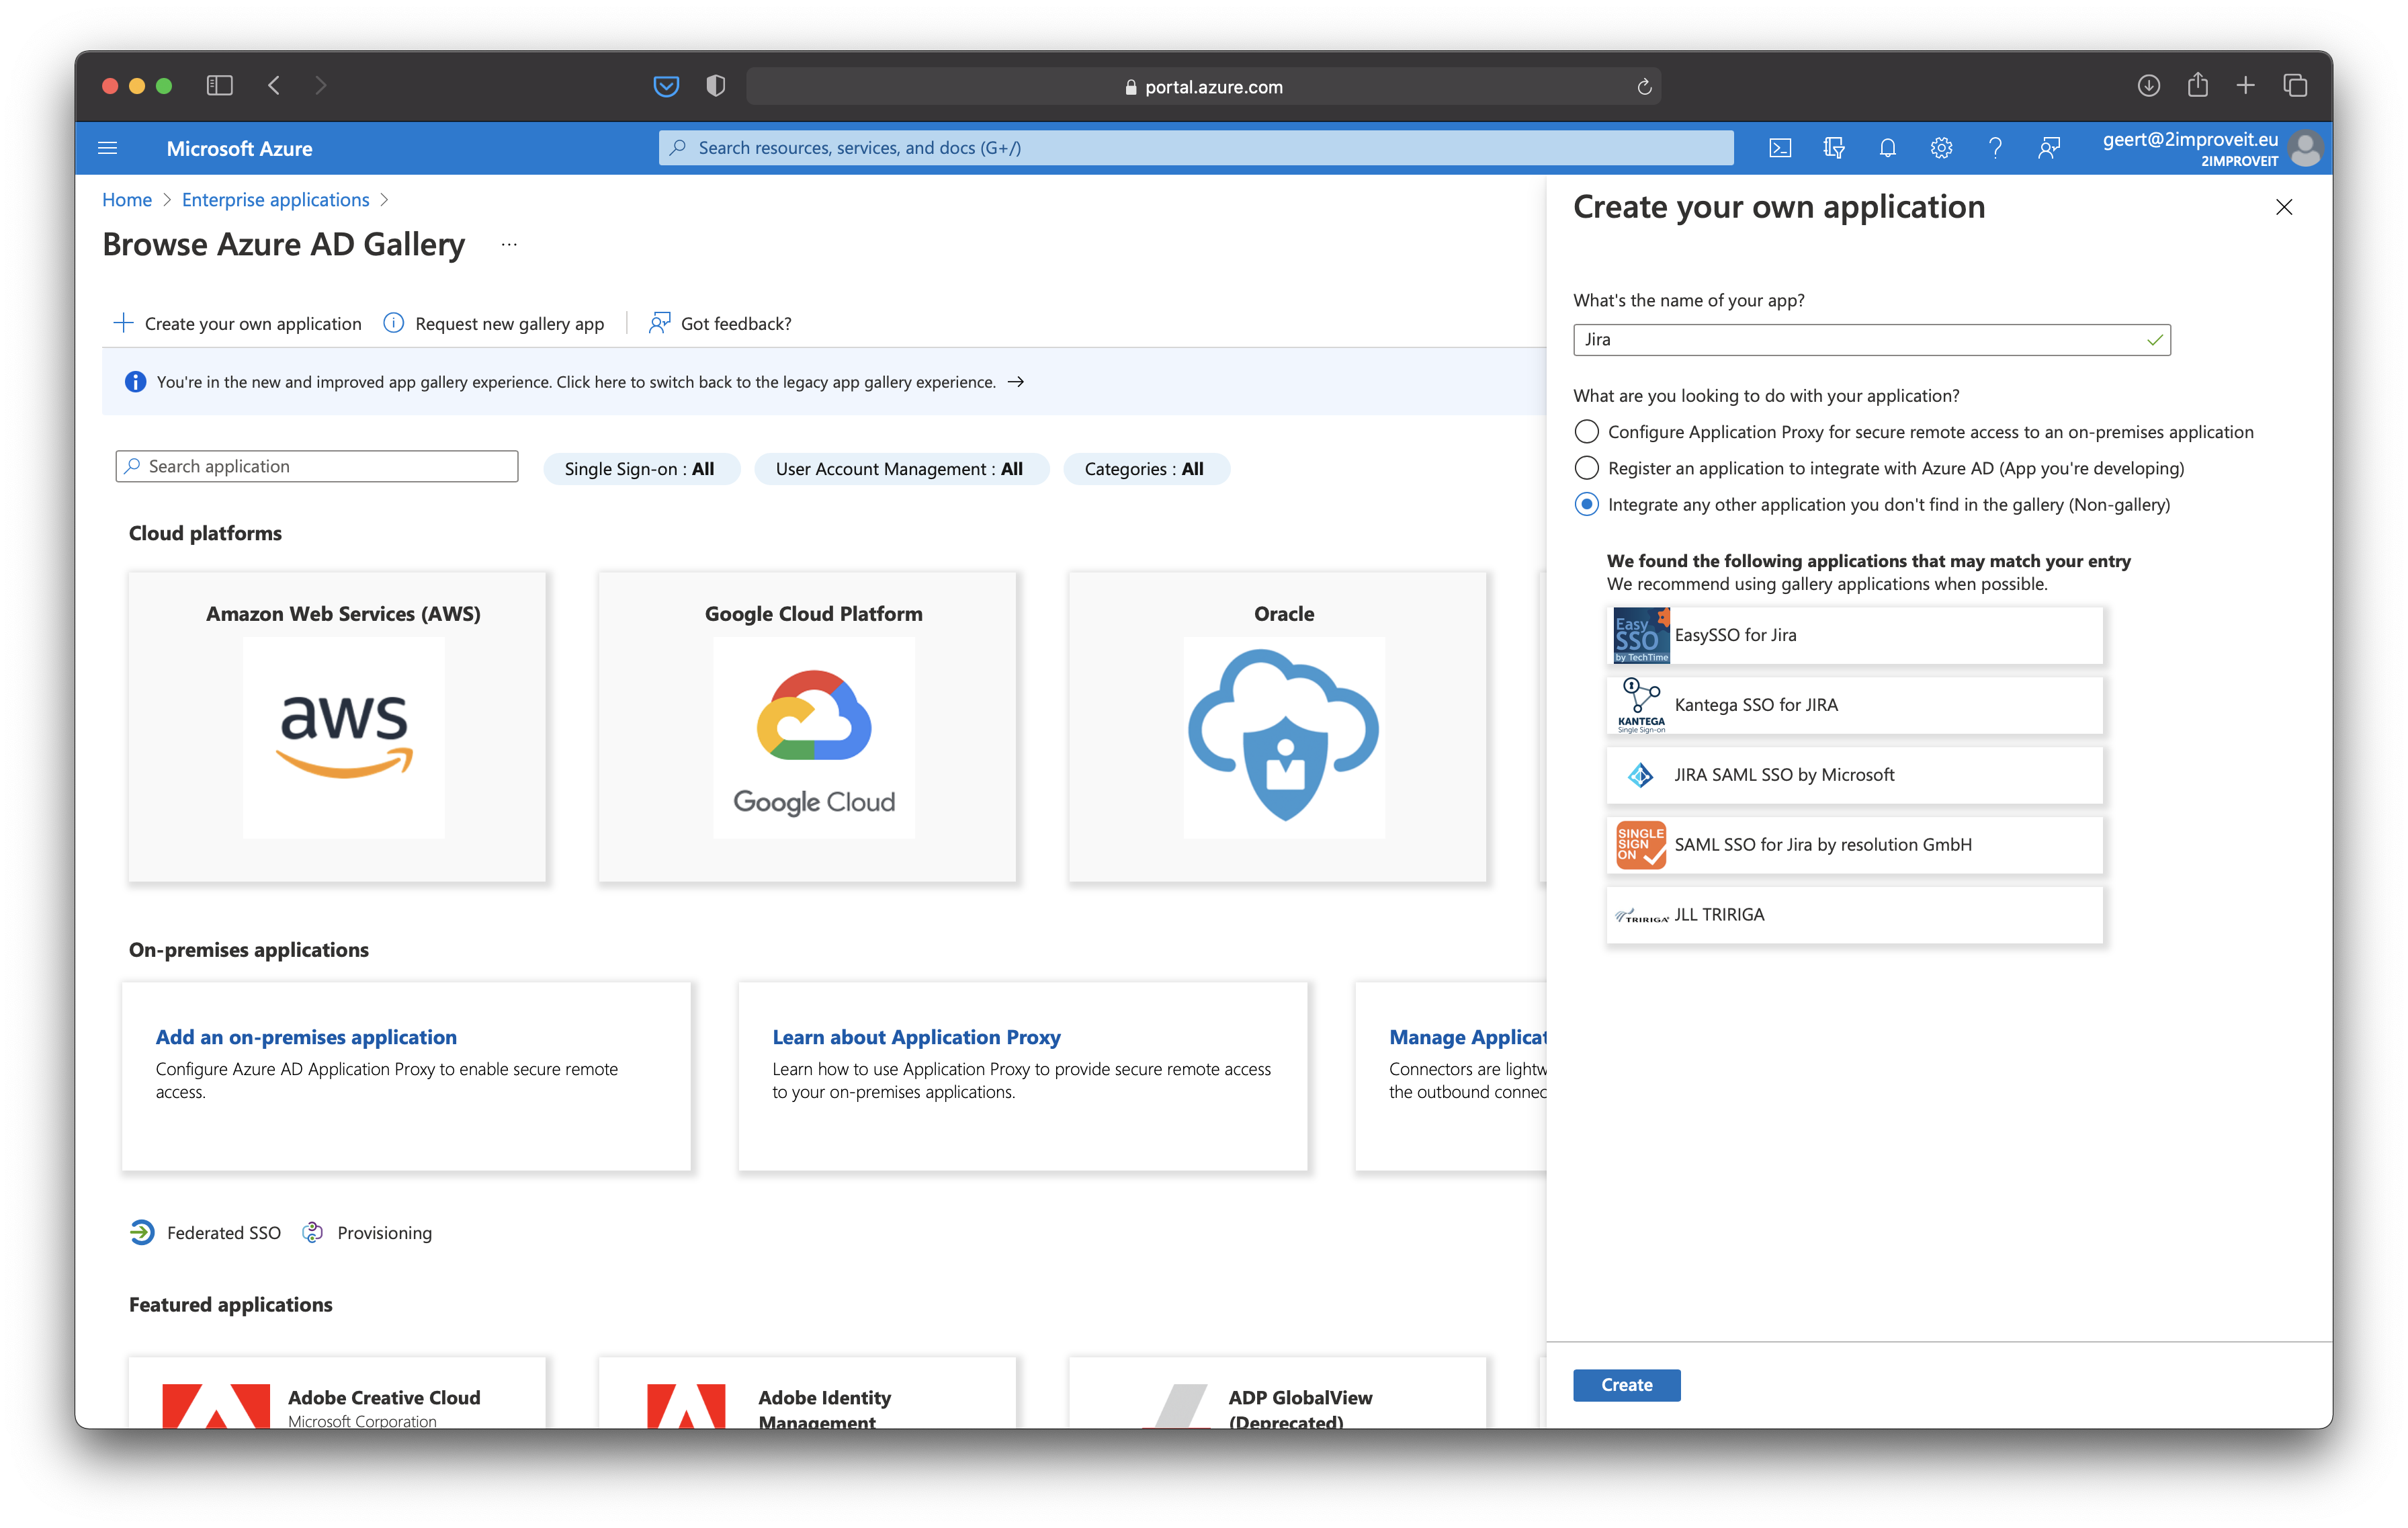The height and width of the screenshot is (1528, 2408).
Task: Toggle the Safari sidebar button
Action: [219, 86]
